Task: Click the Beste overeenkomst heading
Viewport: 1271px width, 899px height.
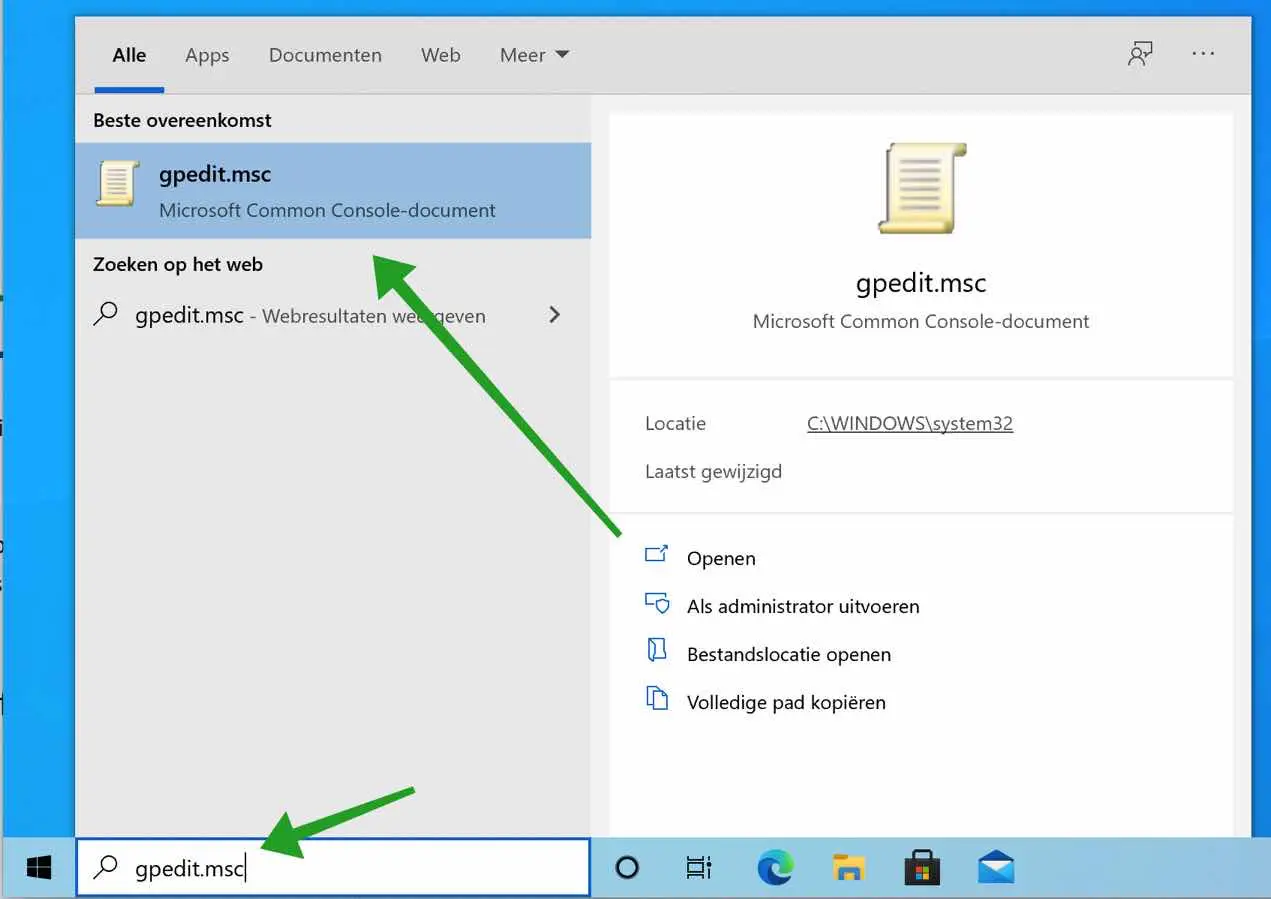Action: click(182, 120)
